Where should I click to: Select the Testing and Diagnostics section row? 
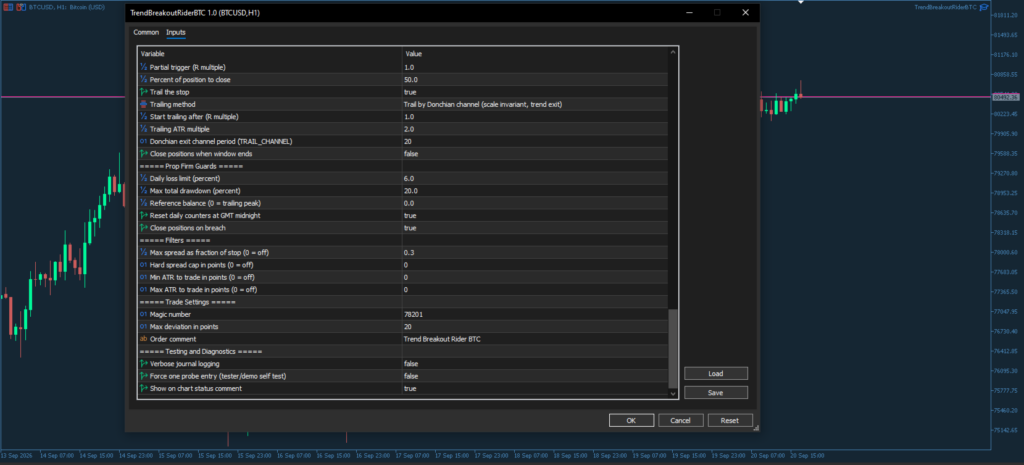[x=403, y=351]
